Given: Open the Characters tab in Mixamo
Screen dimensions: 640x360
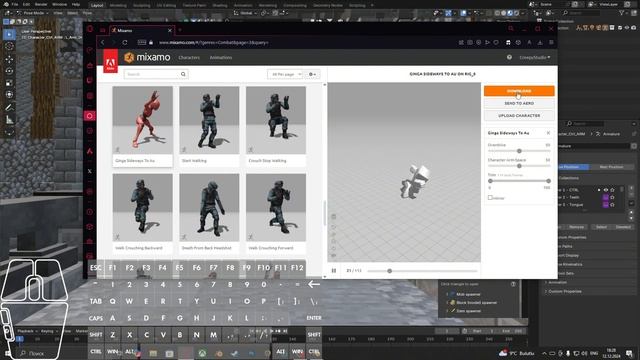Looking at the screenshot, I should click(189, 58).
